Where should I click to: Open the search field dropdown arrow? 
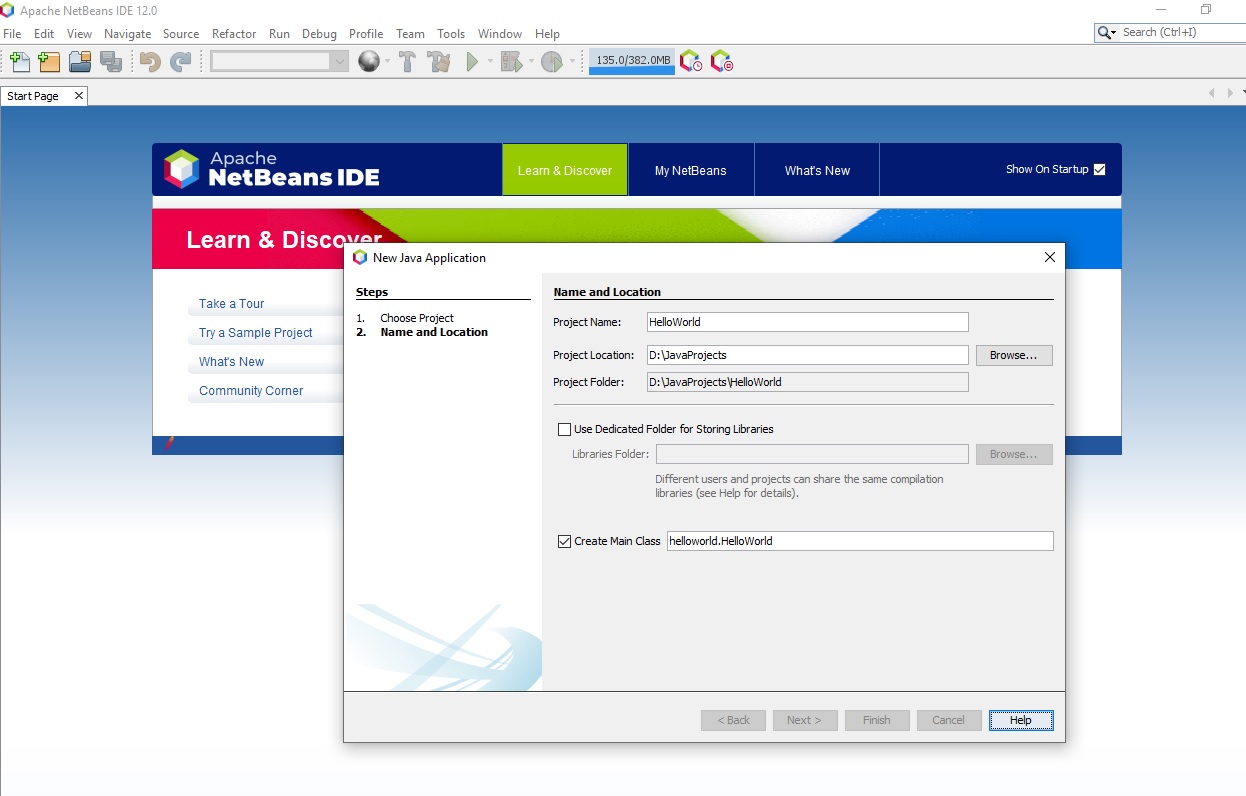click(1113, 32)
